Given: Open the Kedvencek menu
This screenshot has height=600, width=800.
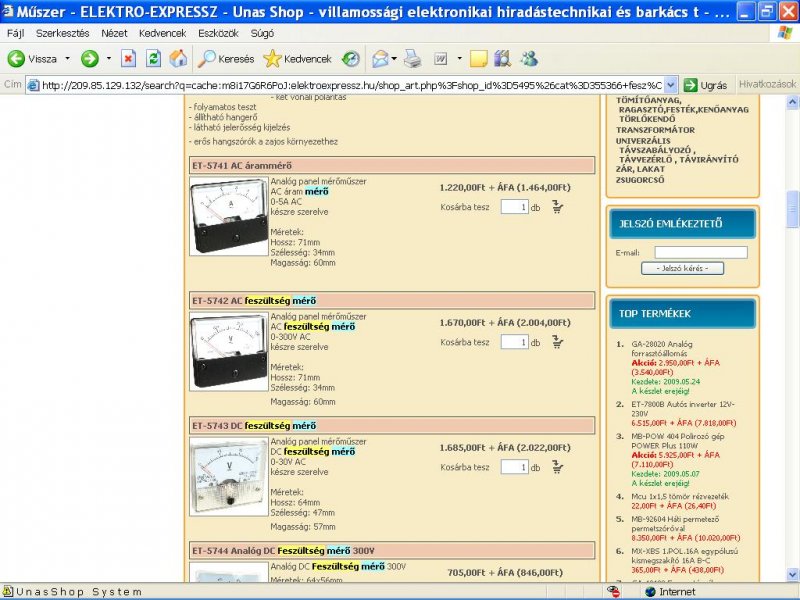Looking at the screenshot, I should pos(163,33).
